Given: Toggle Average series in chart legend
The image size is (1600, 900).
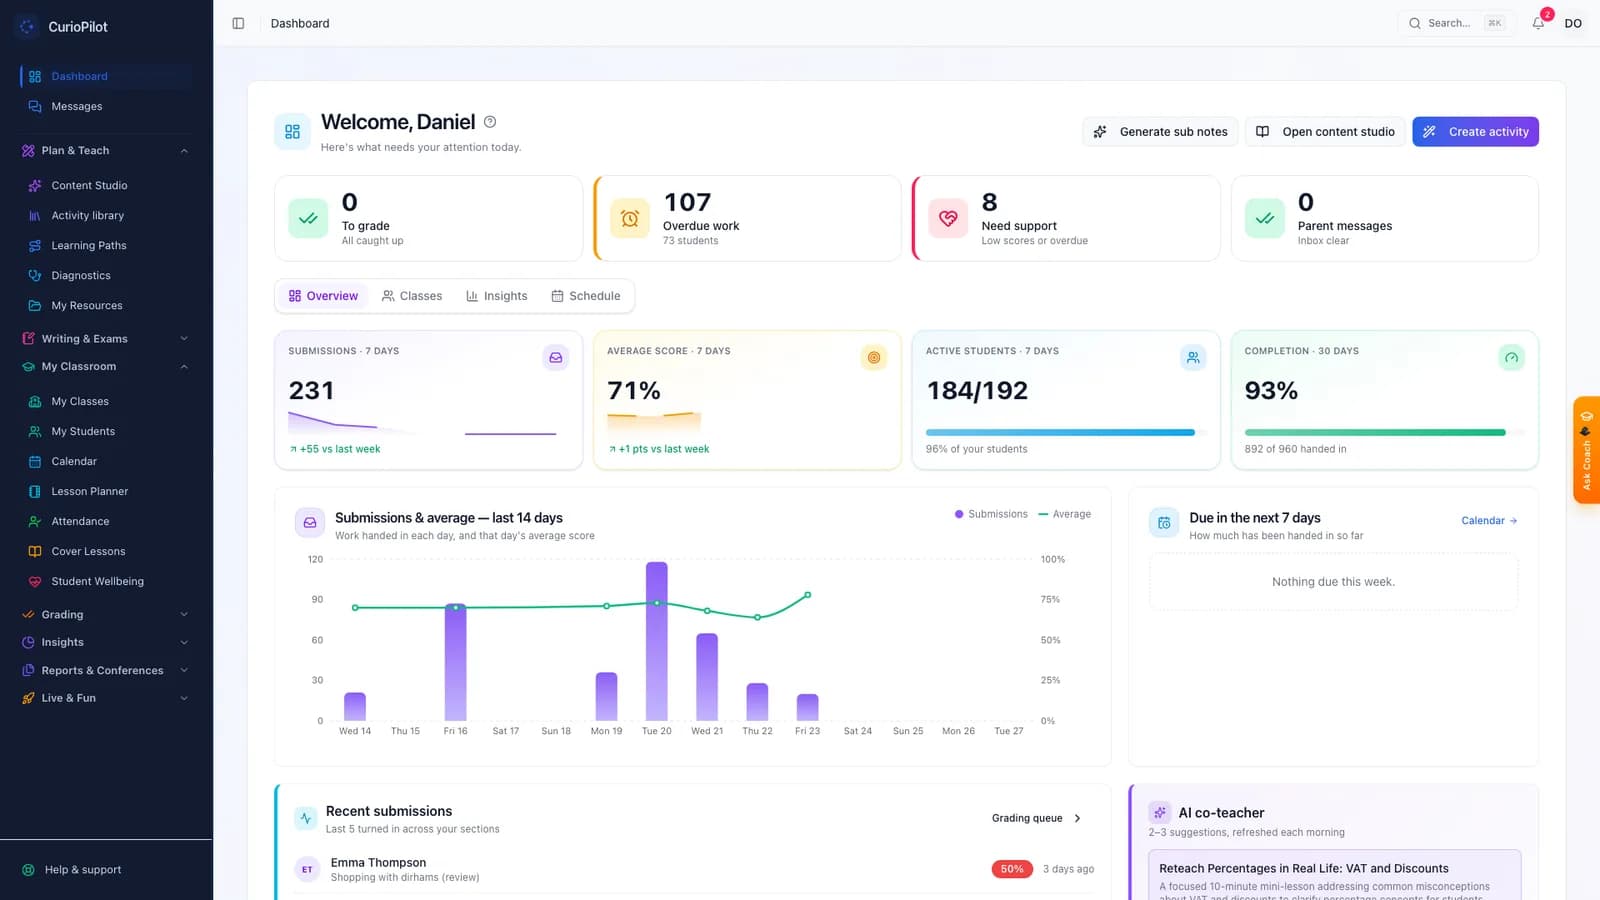Looking at the screenshot, I should click(x=1065, y=514).
